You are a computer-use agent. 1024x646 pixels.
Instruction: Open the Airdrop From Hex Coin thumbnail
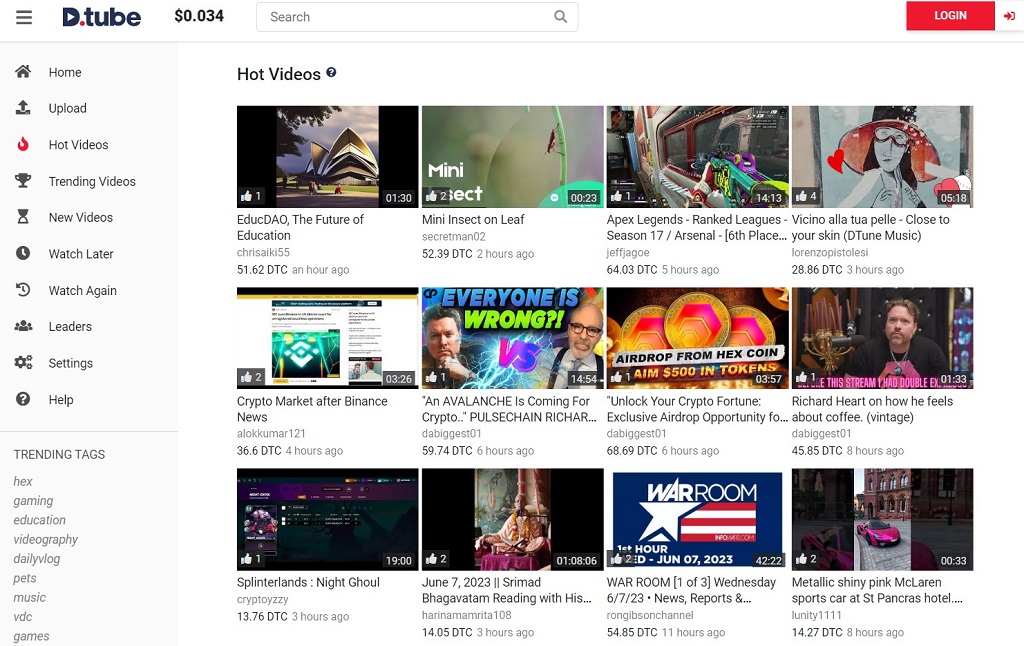tap(697, 338)
